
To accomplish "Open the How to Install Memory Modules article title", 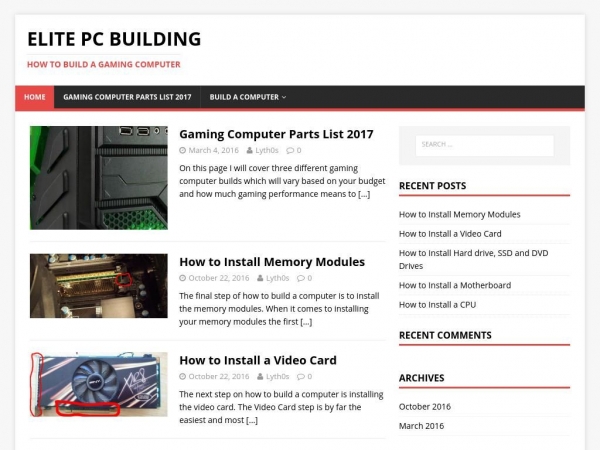I will pyautogui.click(x=272, y=262).
